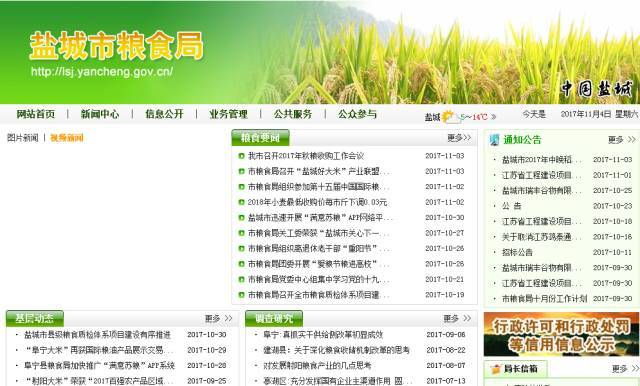Open 更多 link in 局长信箱 section

coord(625,369)
